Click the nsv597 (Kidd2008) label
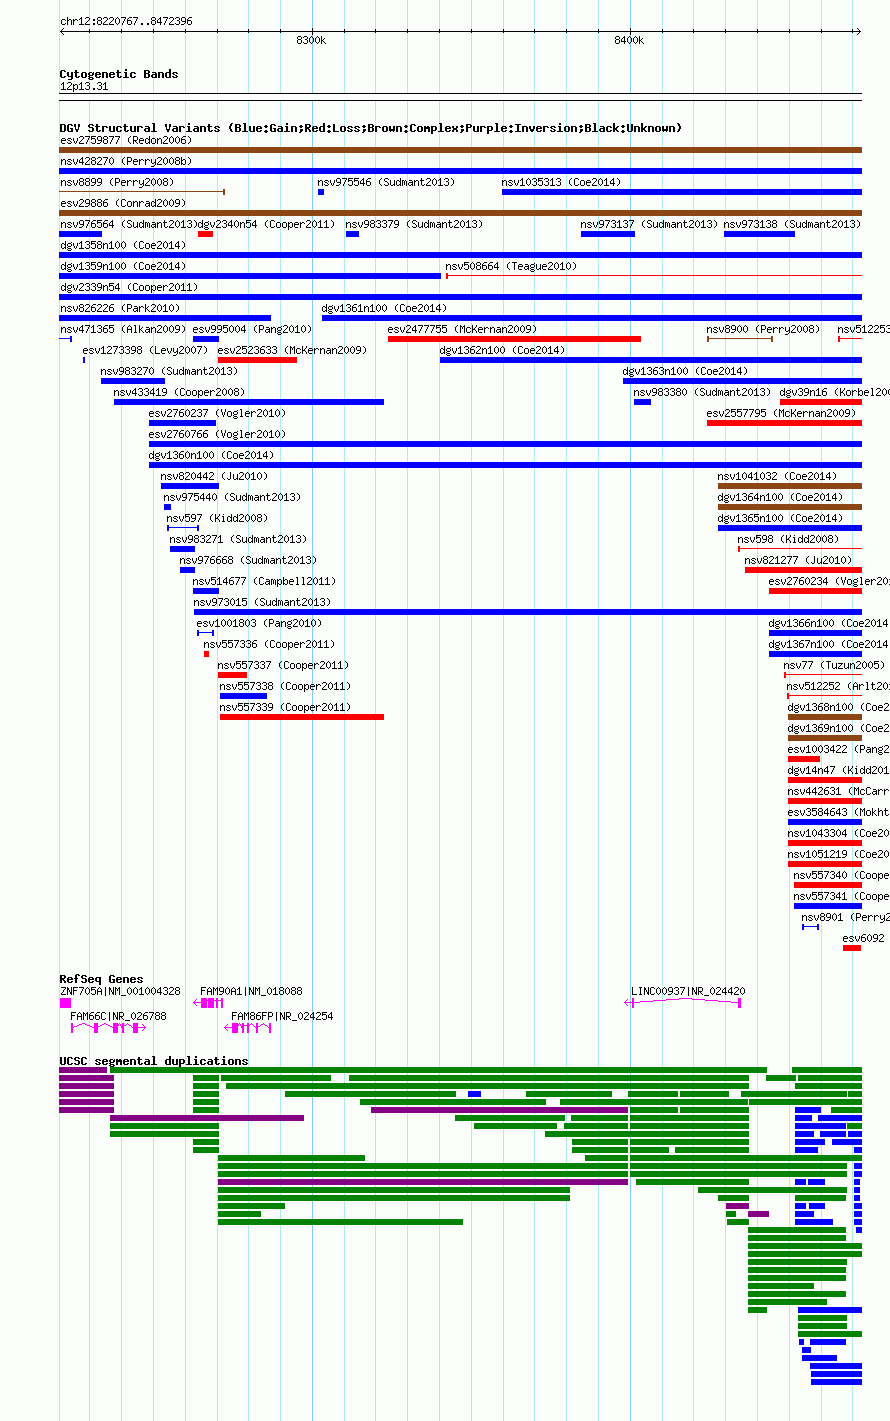 (217, 518)
